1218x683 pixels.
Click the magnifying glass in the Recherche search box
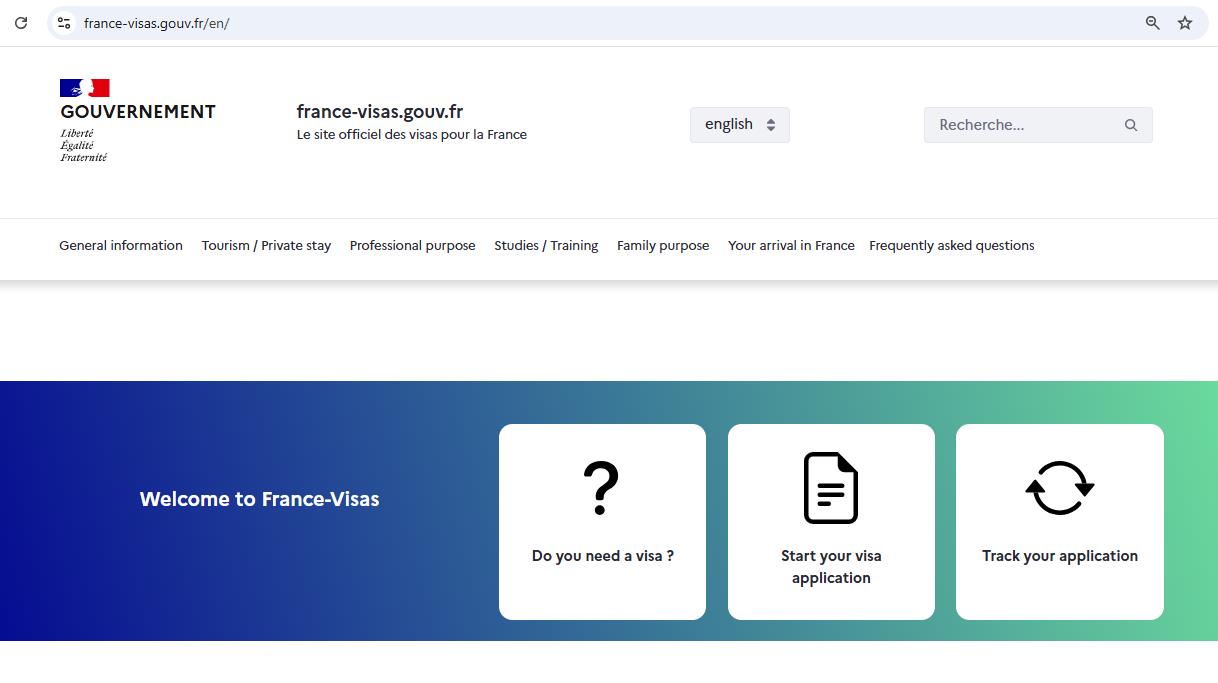click(x=1130, y=124)
